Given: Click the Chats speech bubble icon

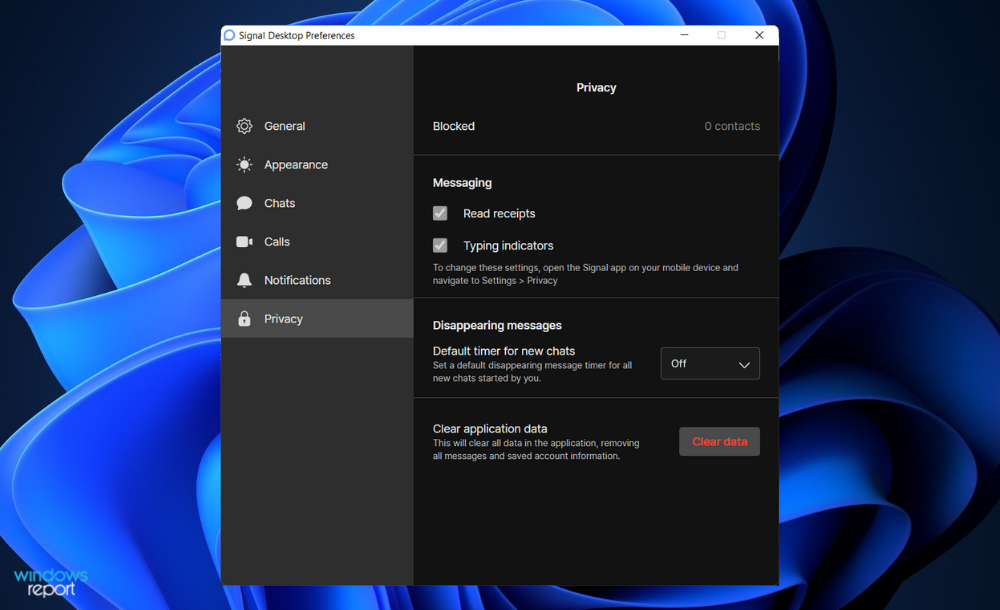Looking at the screenshot, I should 244,203.
